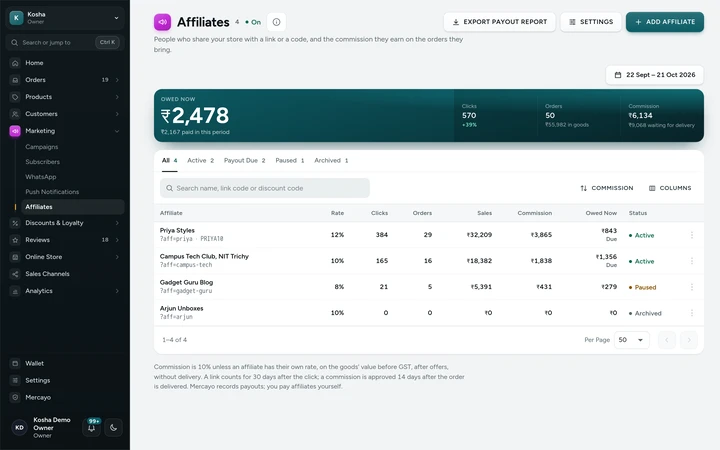Expand the Products submenu chevron
Viewport: 720px width, 450px height.
point(117,97)
